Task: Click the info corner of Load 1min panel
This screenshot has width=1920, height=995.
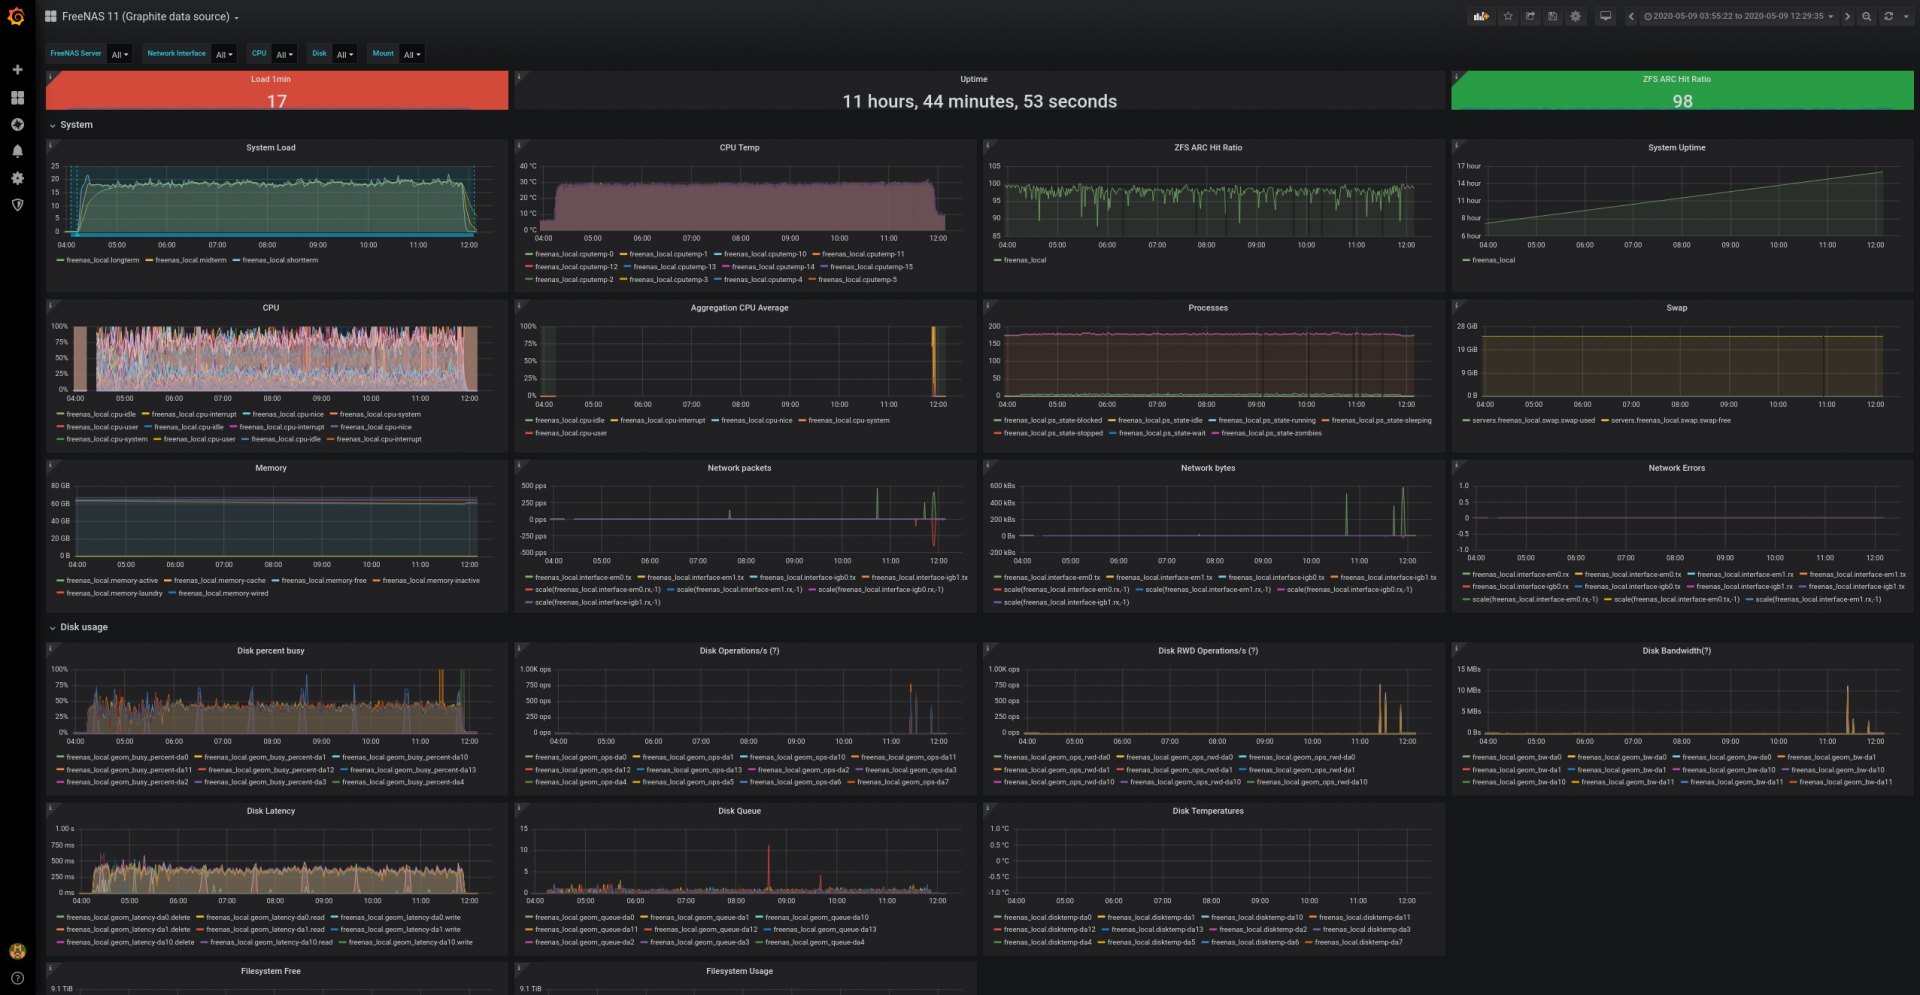Action: [x=51, y=76]
